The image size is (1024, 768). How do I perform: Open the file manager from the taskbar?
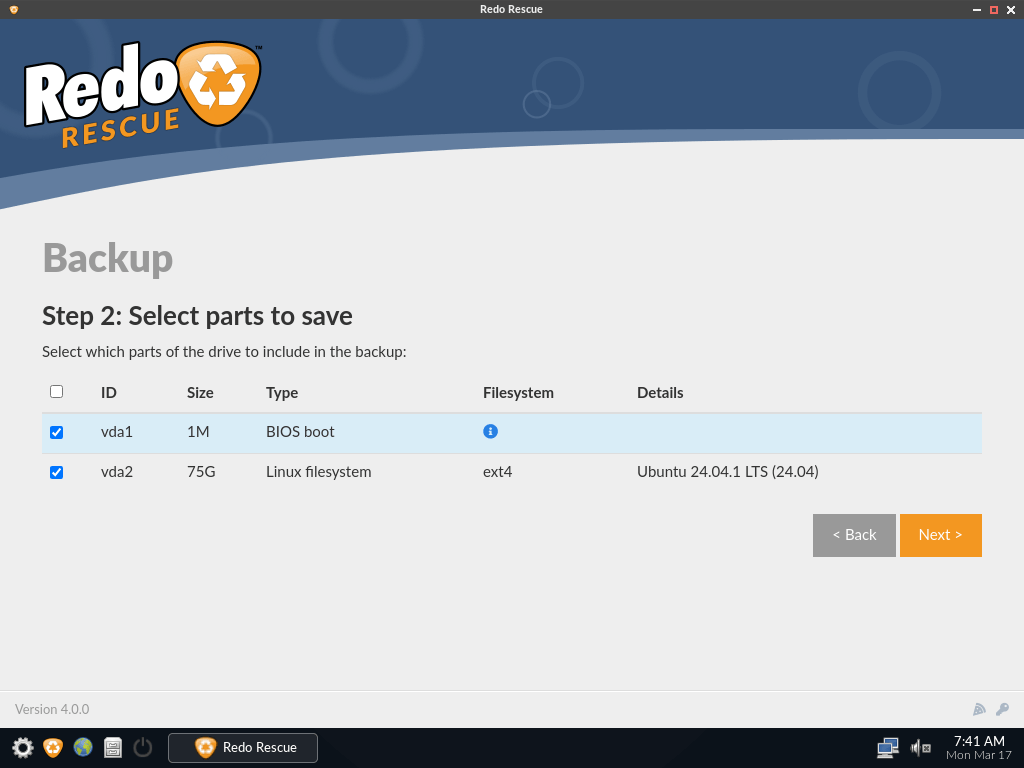tap(112, 747)
